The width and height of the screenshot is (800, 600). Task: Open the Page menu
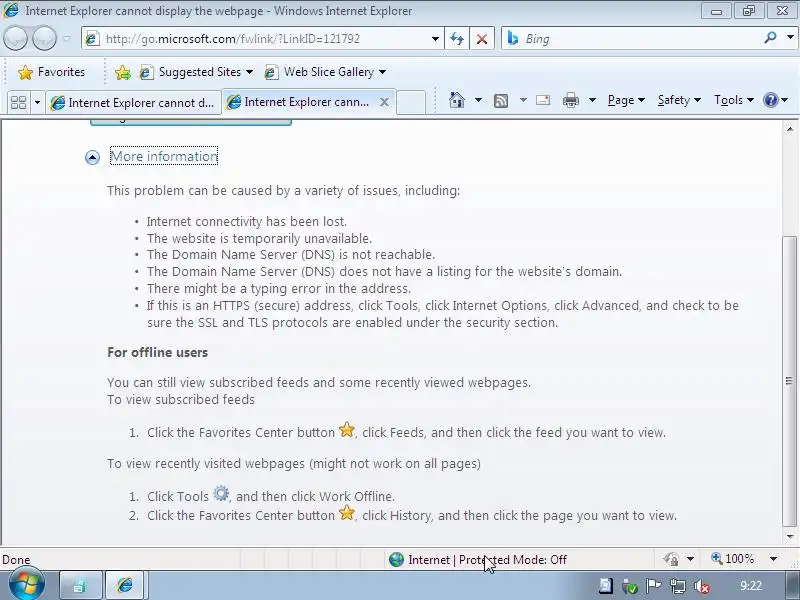pyautogui.click(x=626, y=100)
